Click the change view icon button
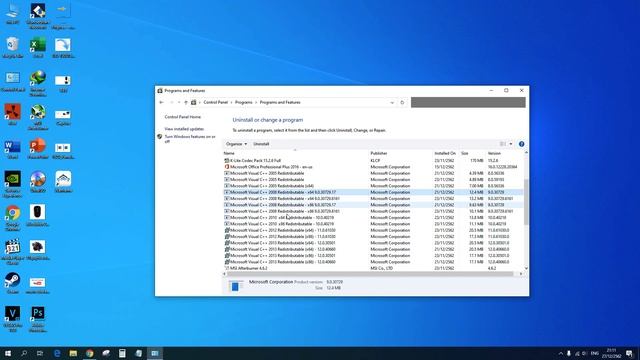Image resolution: width=640 pixels, height=360 pixels. pos(503,144)
